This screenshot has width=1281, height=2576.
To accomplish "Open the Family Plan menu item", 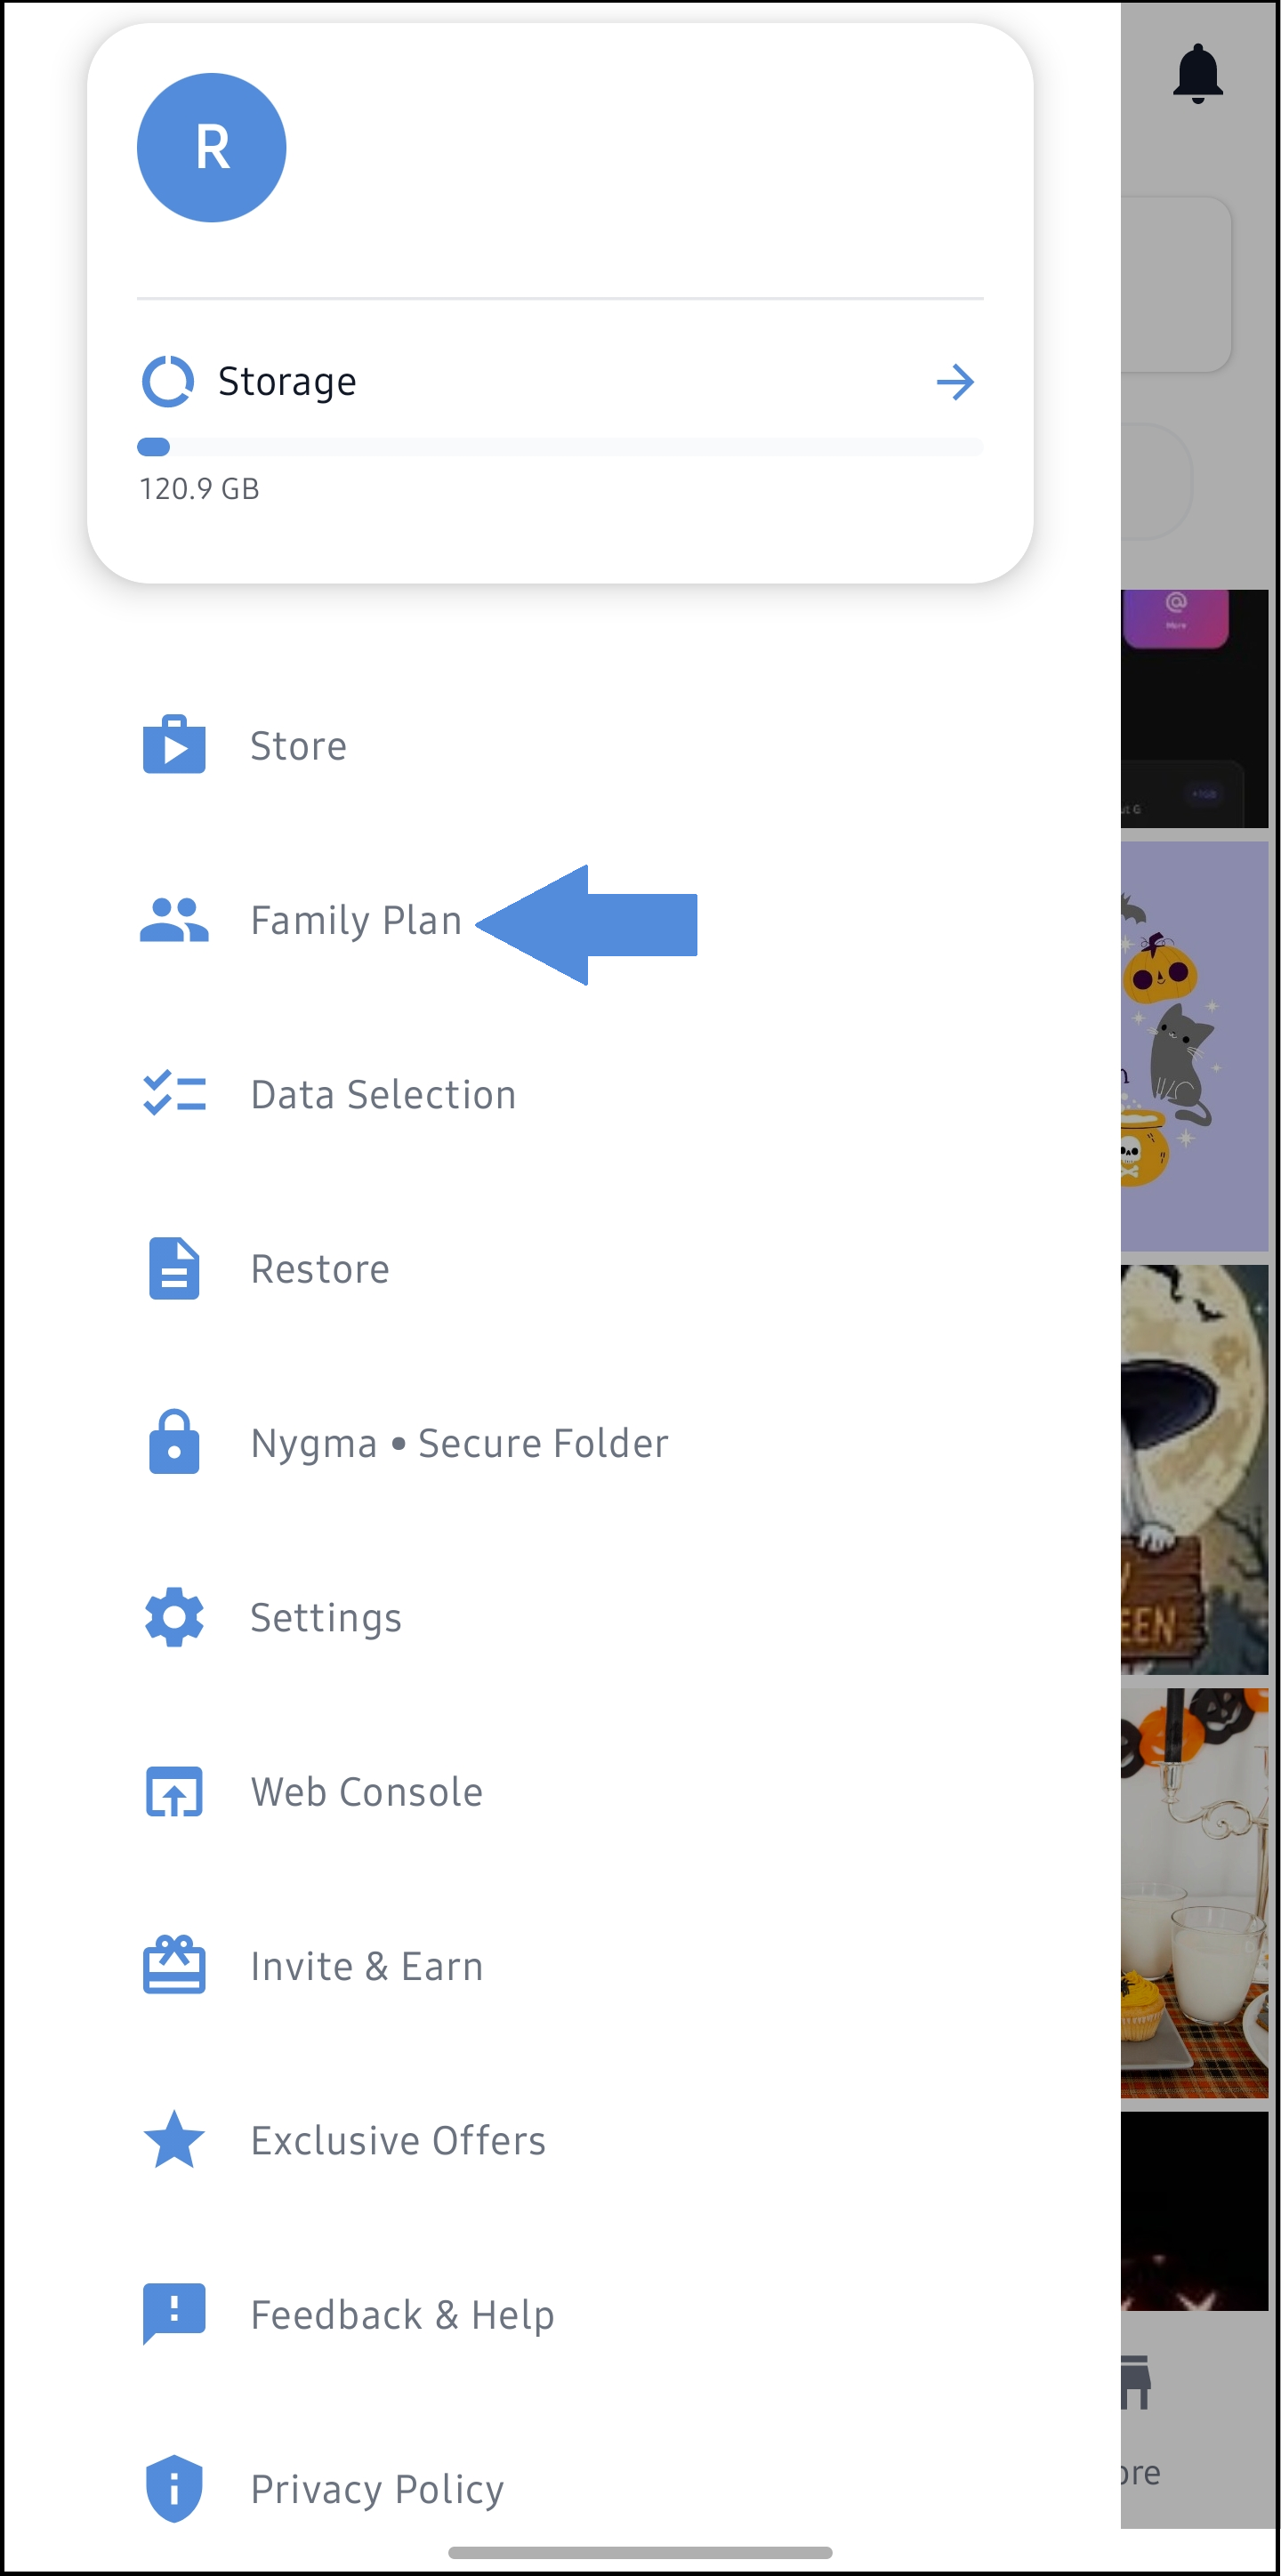I will point(356,920).
